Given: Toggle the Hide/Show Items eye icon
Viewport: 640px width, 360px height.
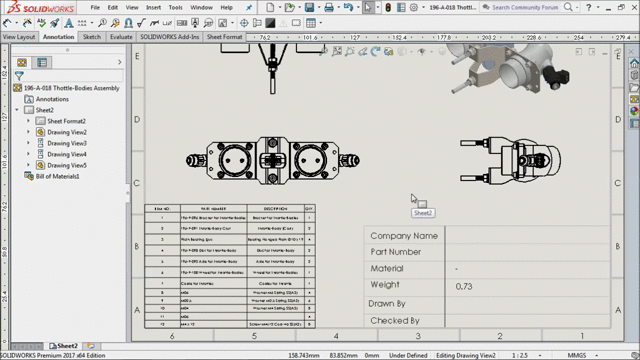Looking at the screenshot, I should coord(422,51).
